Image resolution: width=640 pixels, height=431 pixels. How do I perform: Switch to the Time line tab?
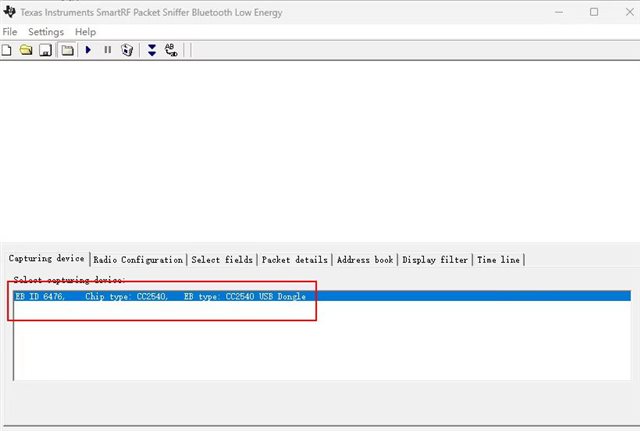[x=498, y=260]
